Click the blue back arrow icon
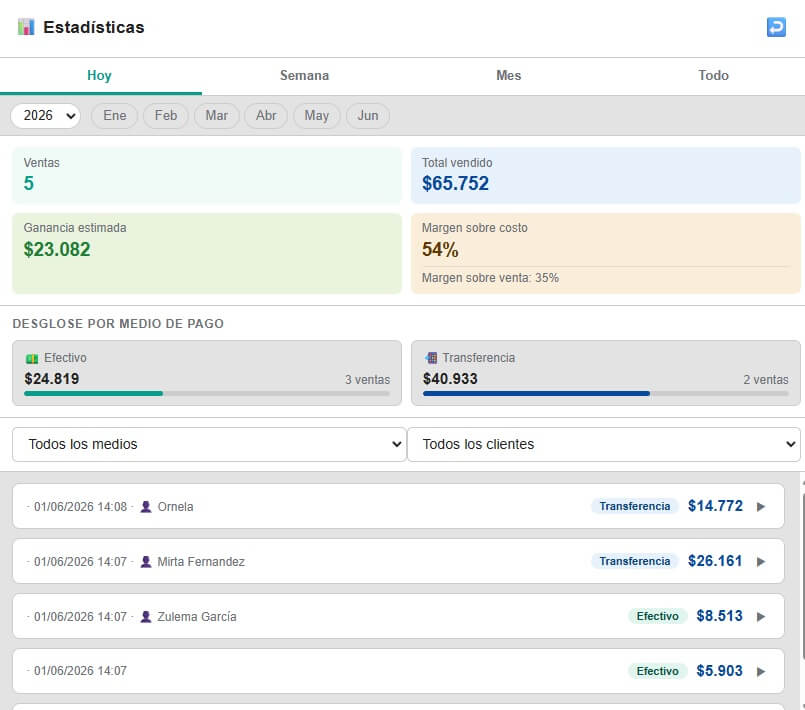Viewport: 805px width, 710px height. pyautogui.click(x=776, y=27)
